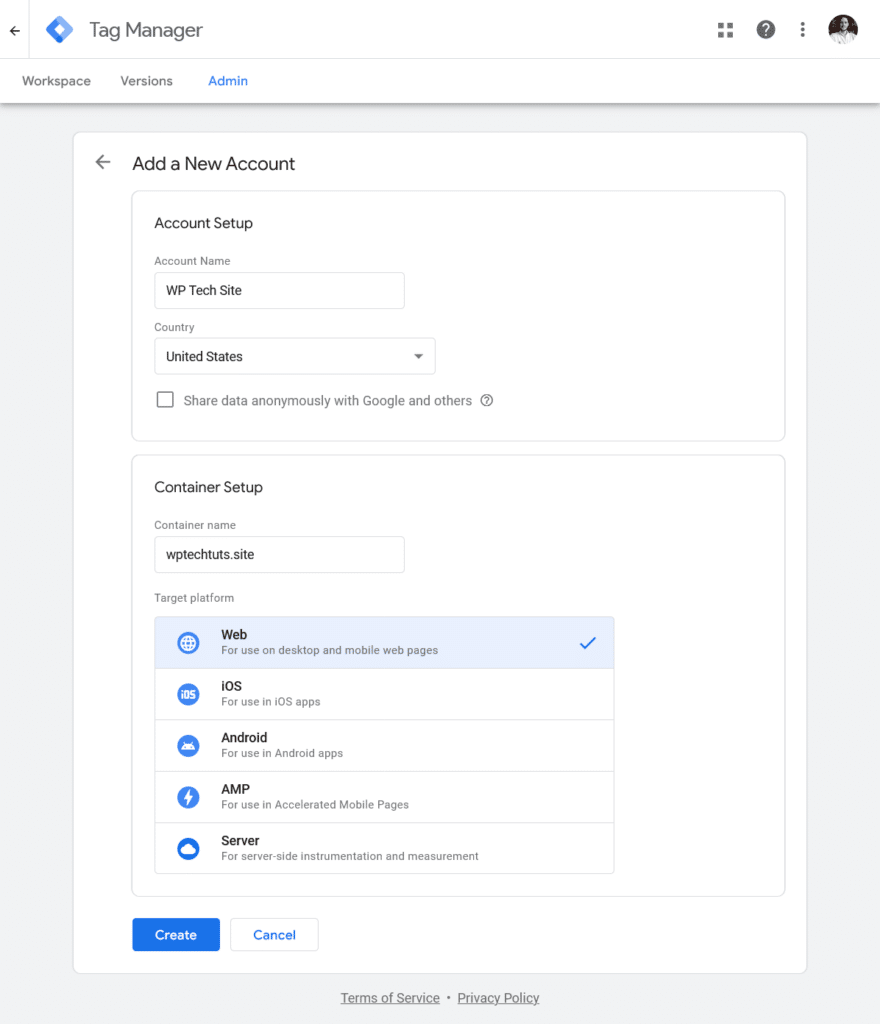Click the Android robot platform icon
The image size is (880, 1024).
pyautogui.click(x=188, y=746)
